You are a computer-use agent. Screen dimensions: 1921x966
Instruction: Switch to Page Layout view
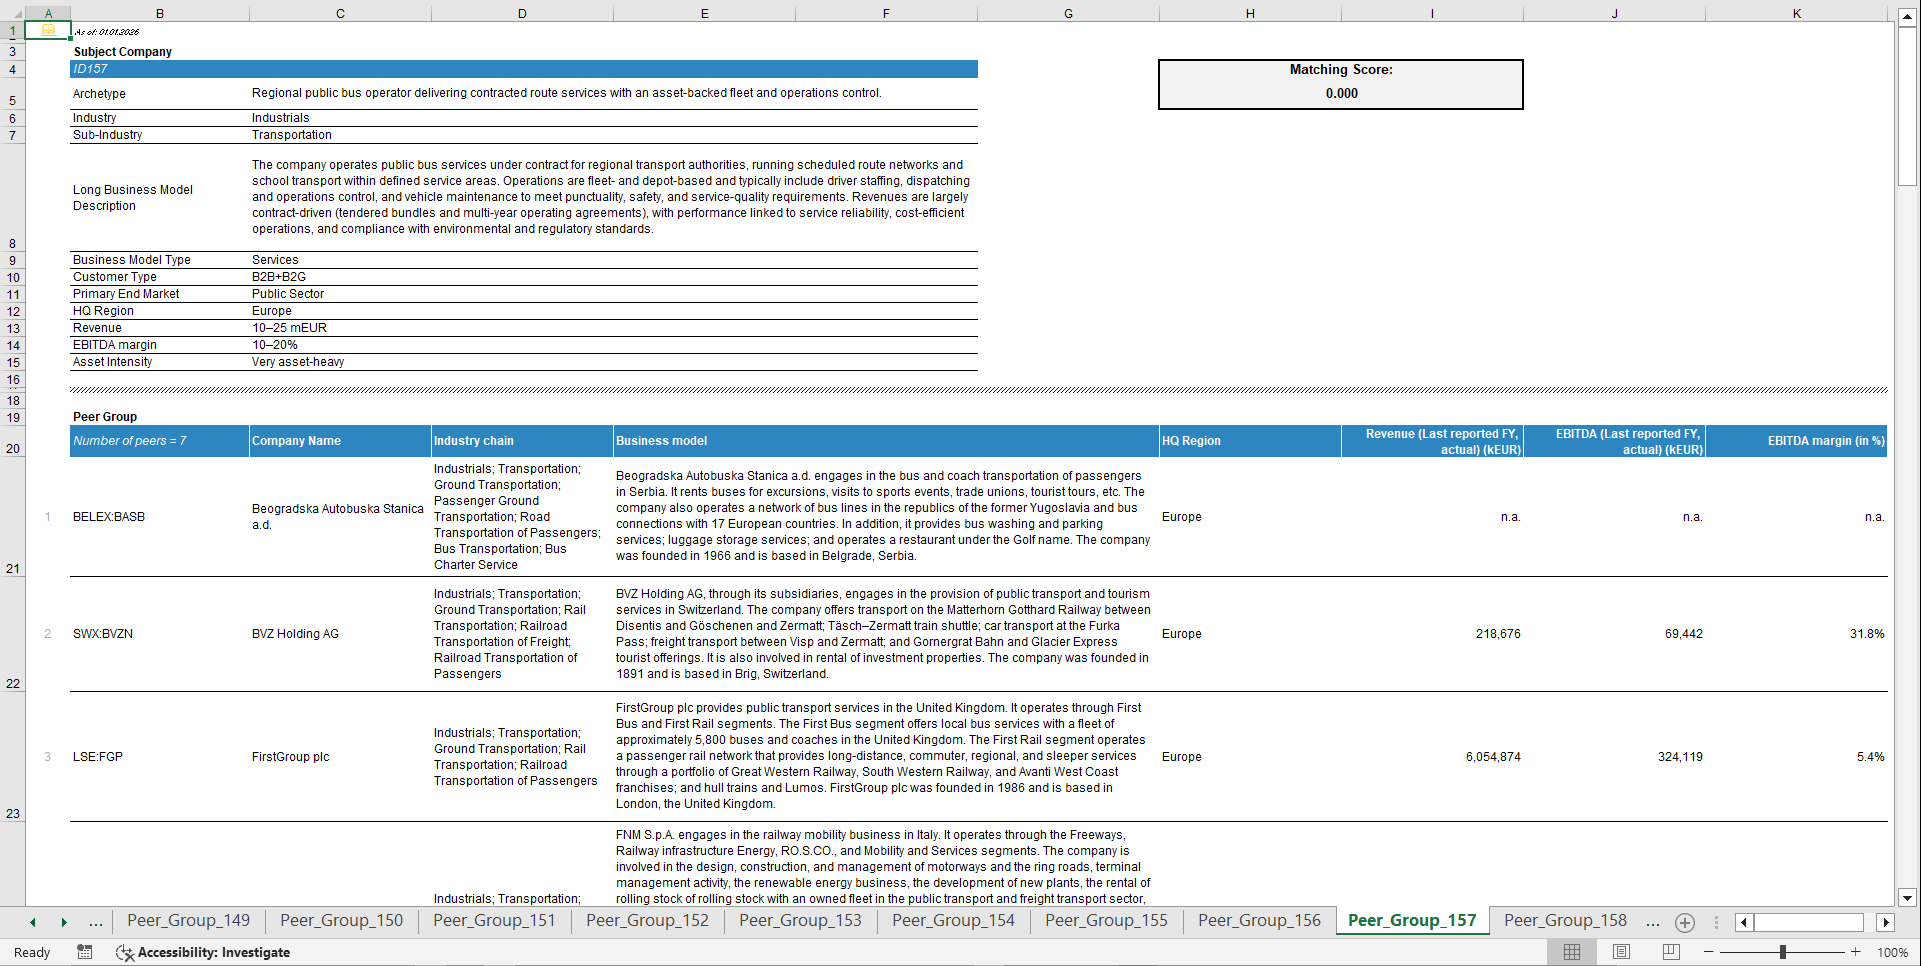(x=1620, y=952)
